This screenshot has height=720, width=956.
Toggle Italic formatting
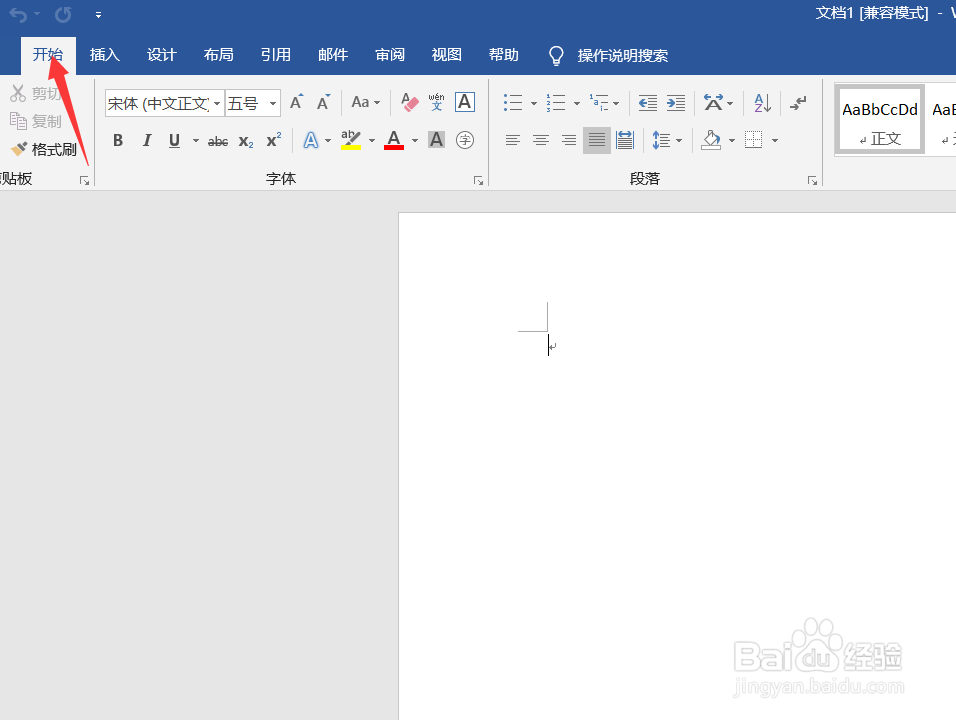(x=147, y=141)
